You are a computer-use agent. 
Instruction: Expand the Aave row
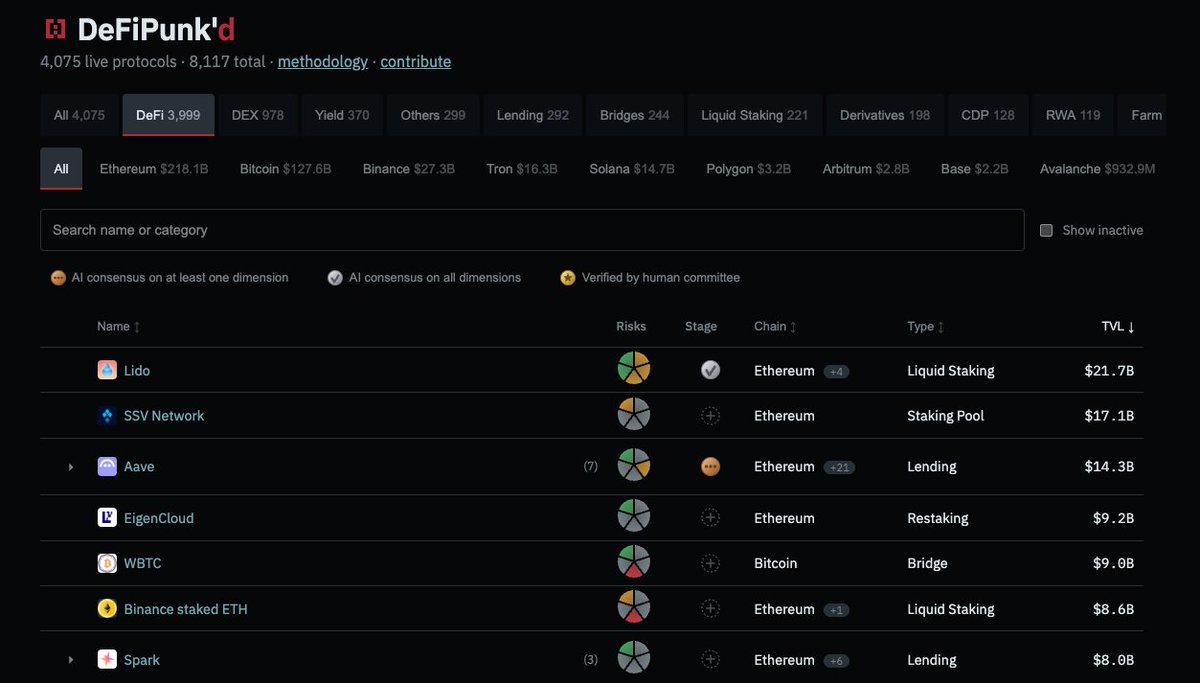[x=71, y=467]
